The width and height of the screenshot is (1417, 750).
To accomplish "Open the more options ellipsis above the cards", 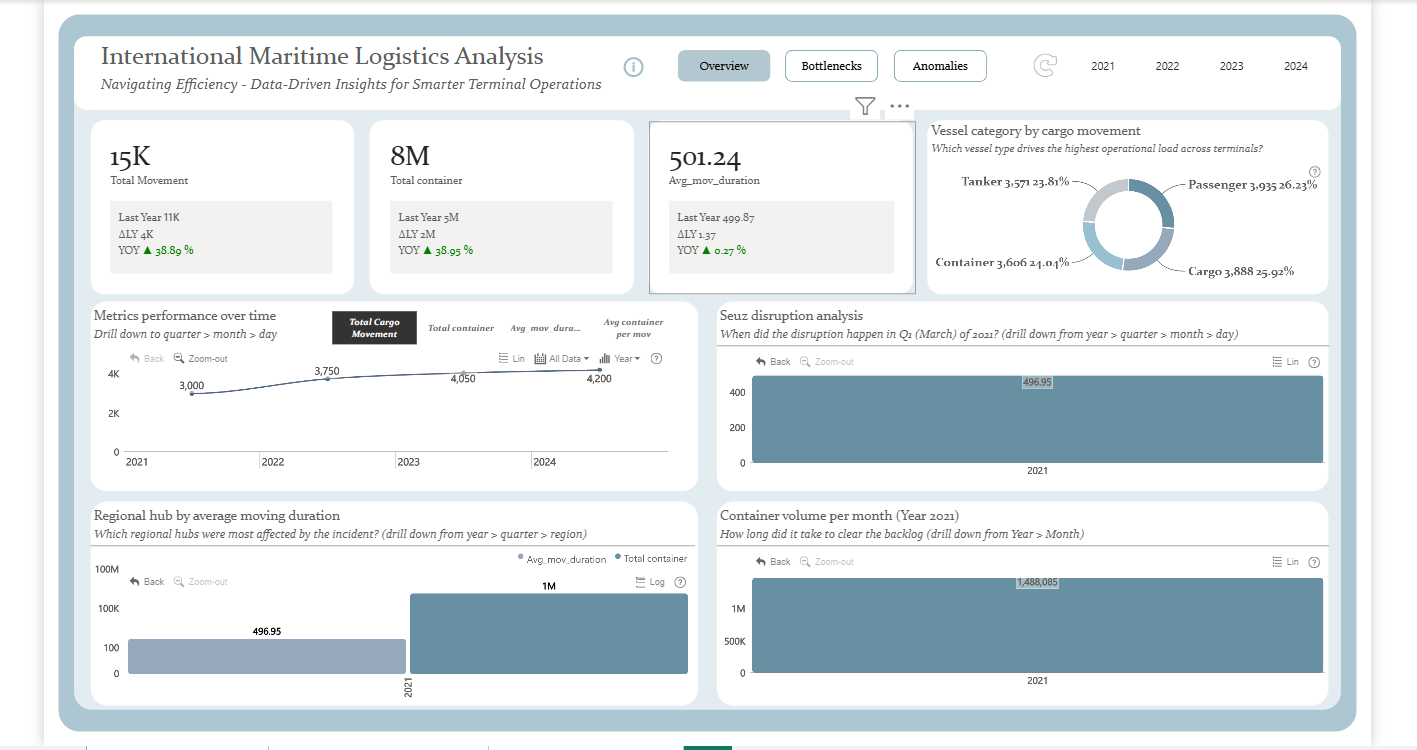I will click(899, 106).
